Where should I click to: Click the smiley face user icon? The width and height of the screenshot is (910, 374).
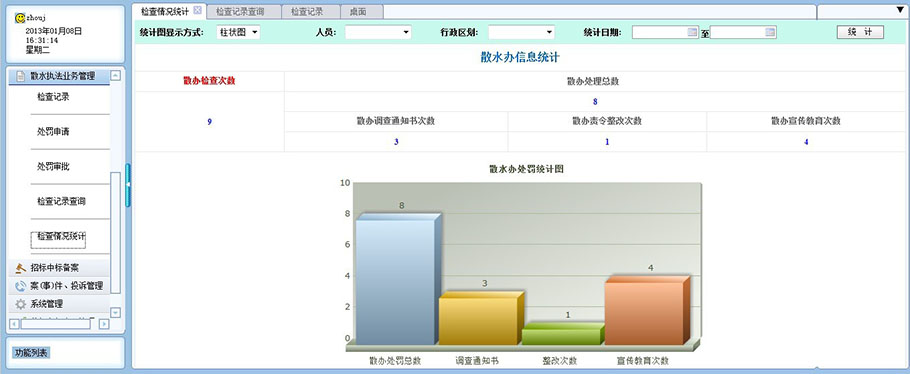[x=20, y=19]
